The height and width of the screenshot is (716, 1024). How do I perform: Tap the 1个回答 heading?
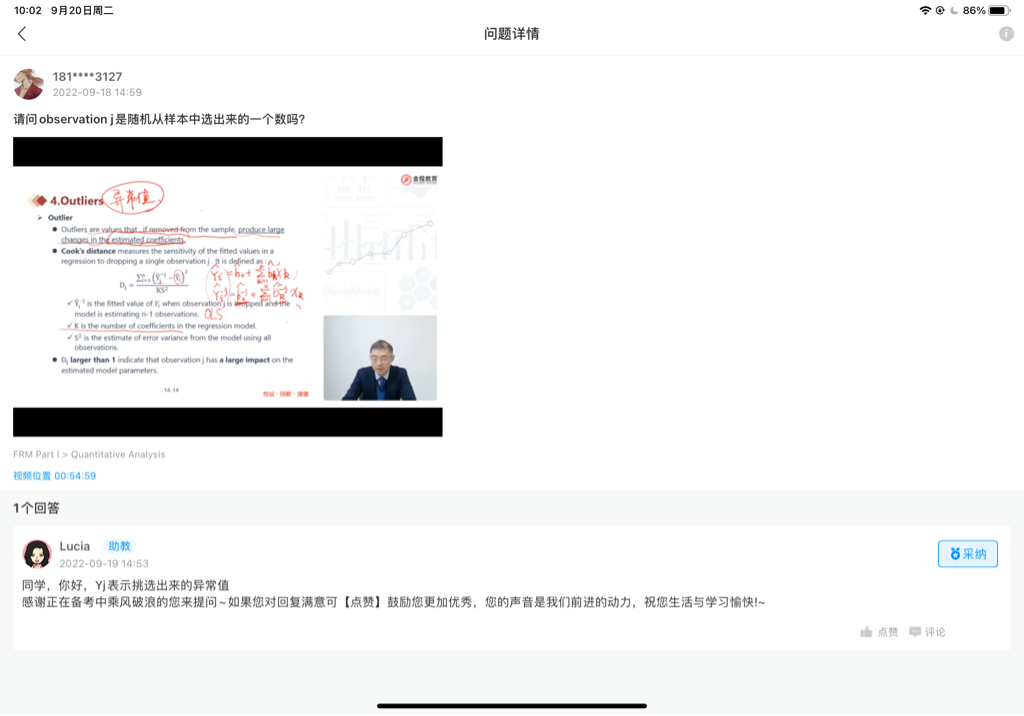click(37, 508)
